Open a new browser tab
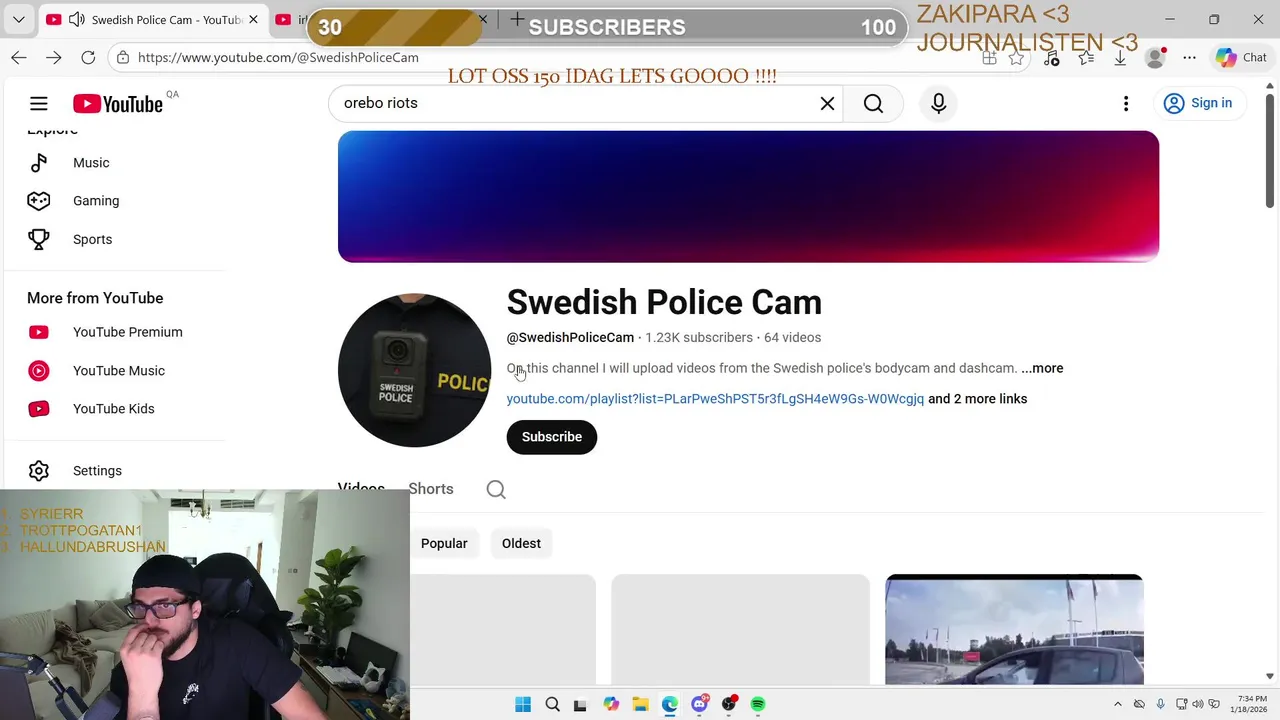This screenshot has width=1280, height=720. [x=517, y=19]
